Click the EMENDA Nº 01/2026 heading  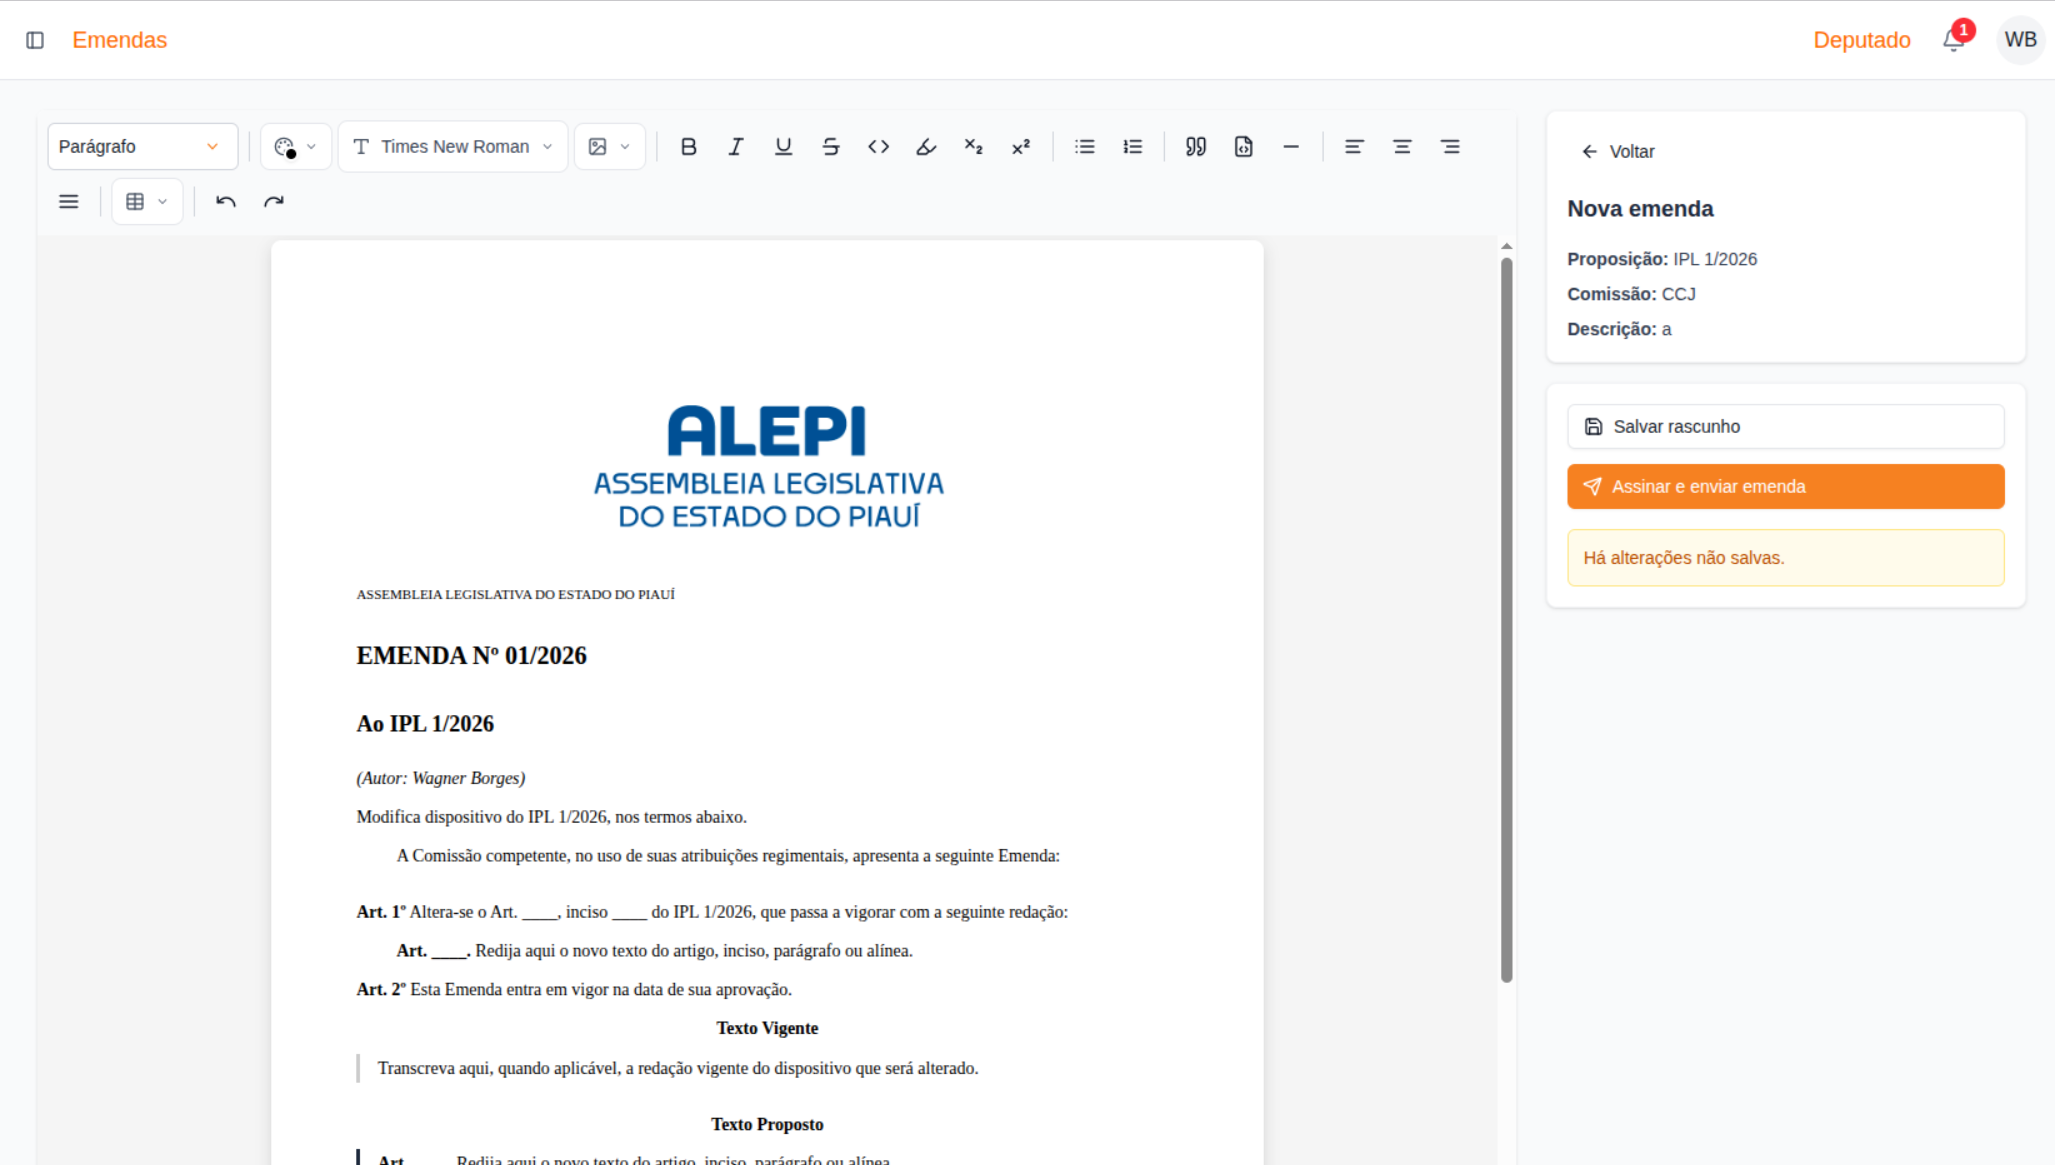[x=471, y=655]
